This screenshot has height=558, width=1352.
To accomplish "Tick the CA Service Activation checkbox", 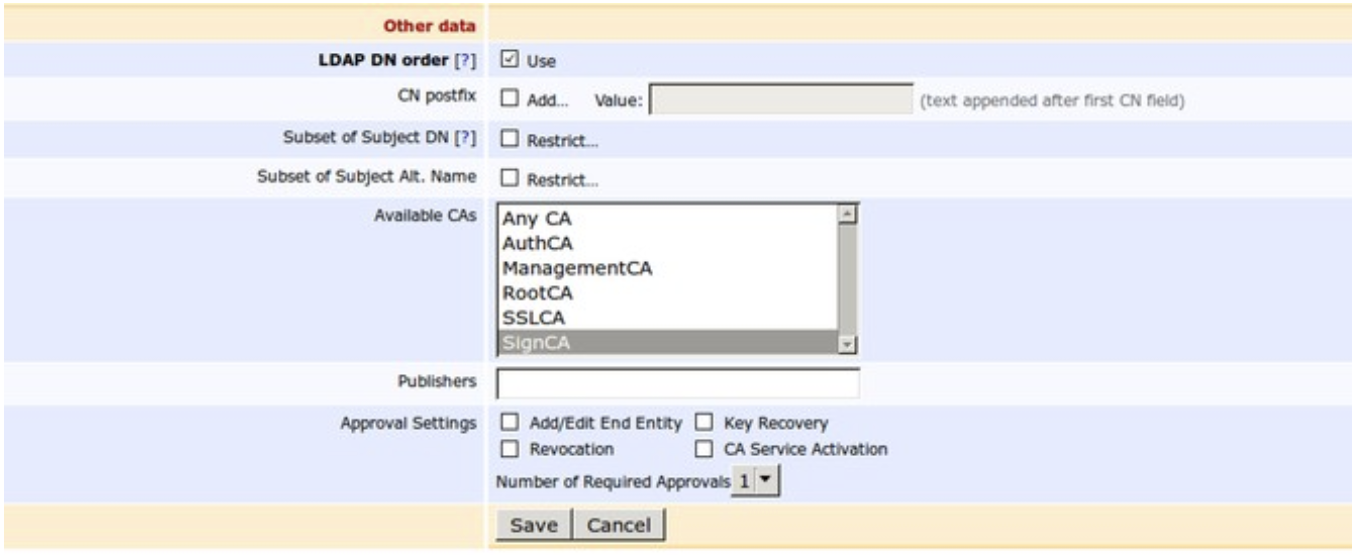I will pos(702,449).
